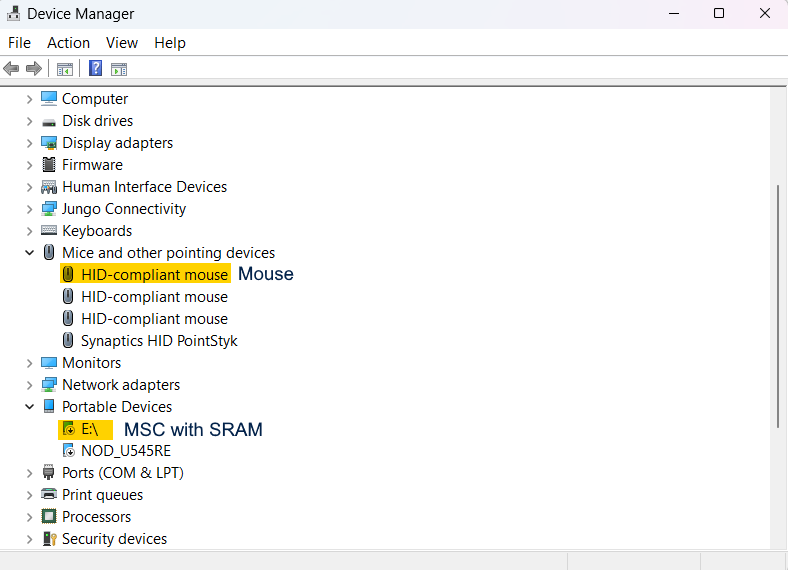This screenshot has width=788, height=570.
Task: Open the Action menu
Action: click(x=68, y=43)
